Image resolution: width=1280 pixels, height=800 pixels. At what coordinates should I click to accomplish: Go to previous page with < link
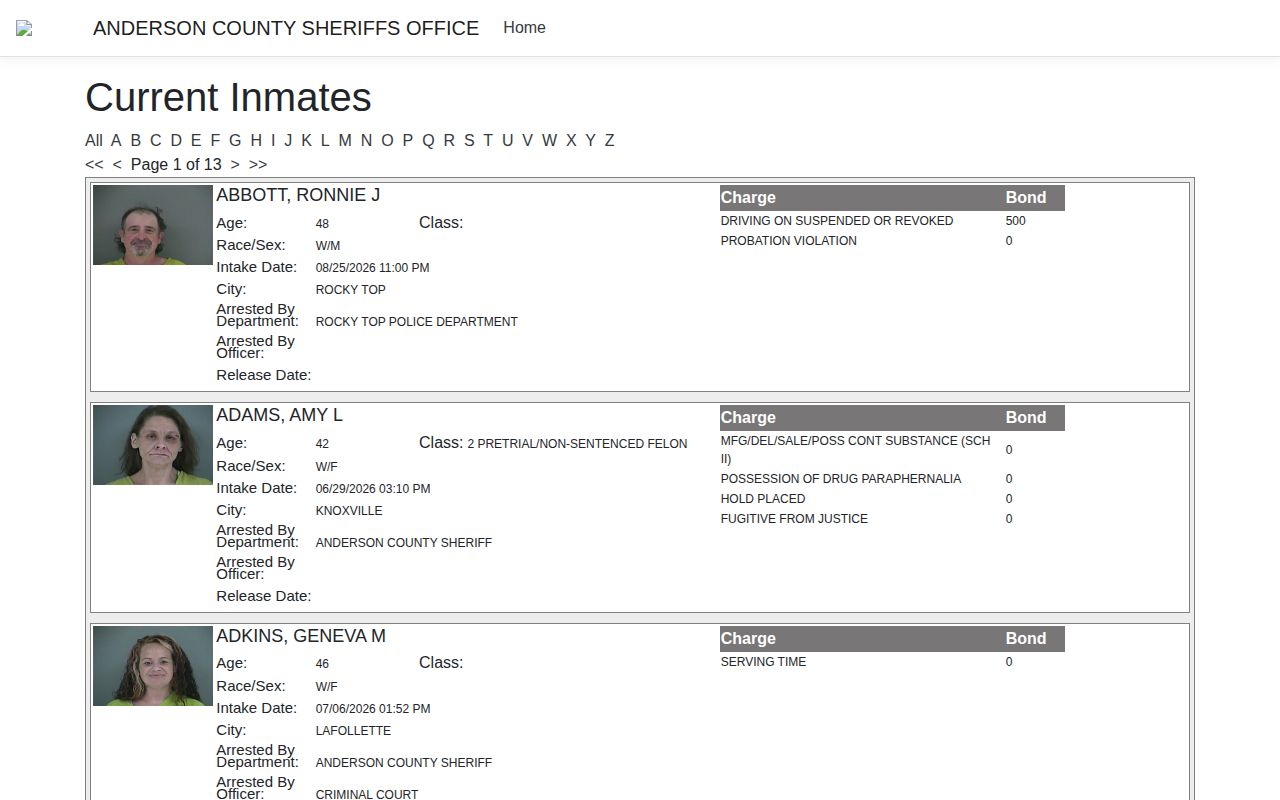pyautogui.click(x=117, y=164)
